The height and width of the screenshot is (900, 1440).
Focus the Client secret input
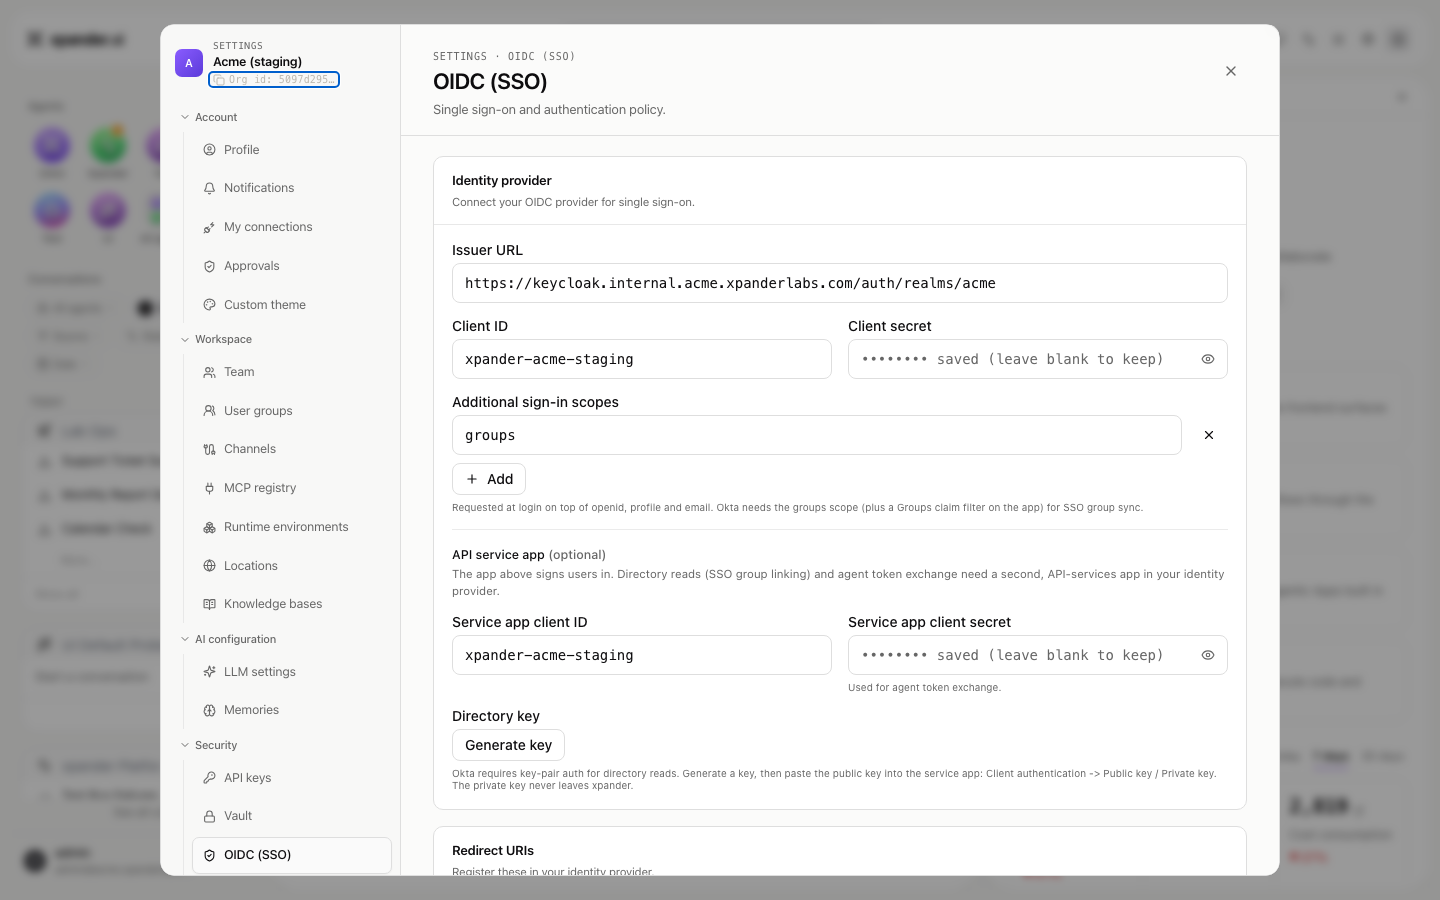[1038, 359]
